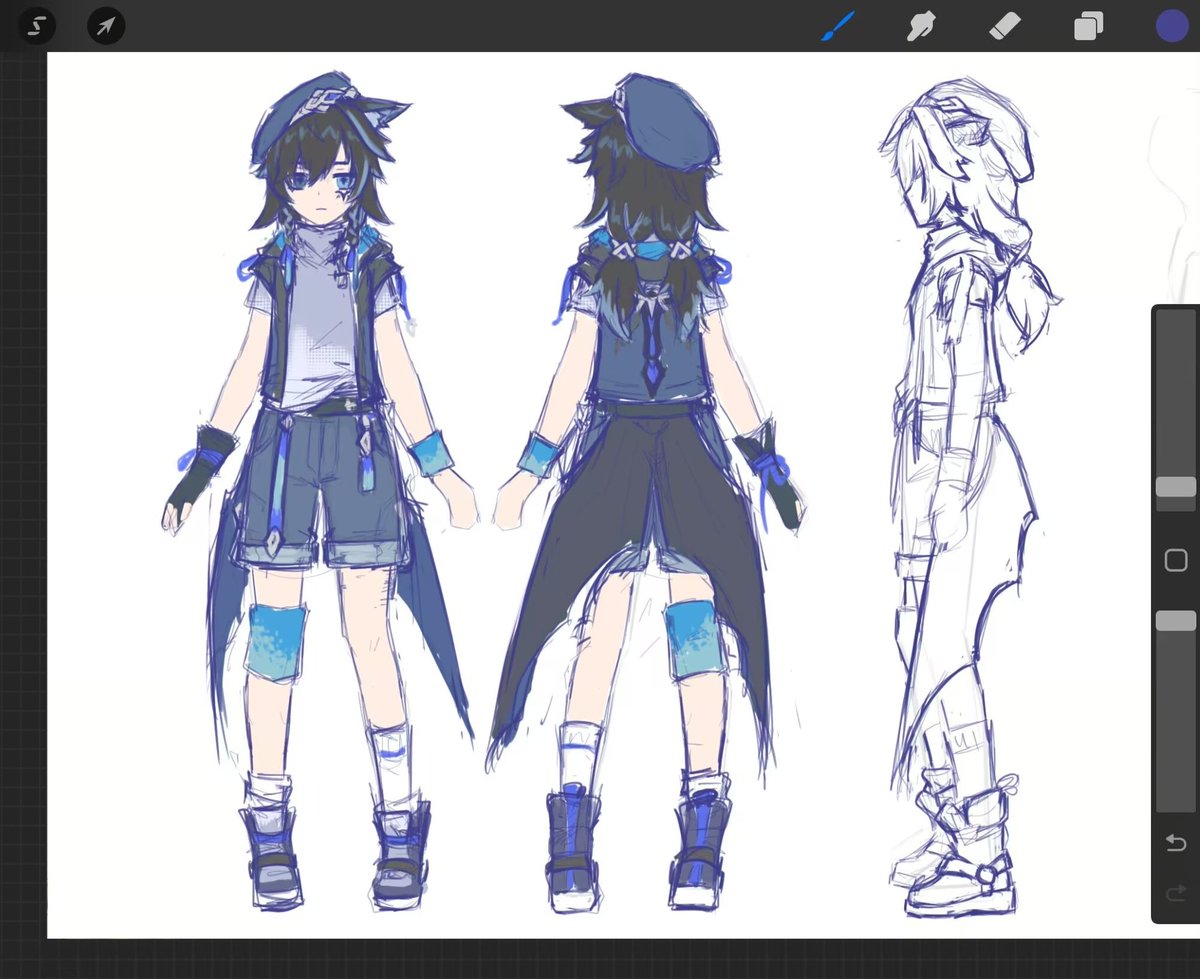
Task: Select the Brush tool
Action: [x=838, y=26]
